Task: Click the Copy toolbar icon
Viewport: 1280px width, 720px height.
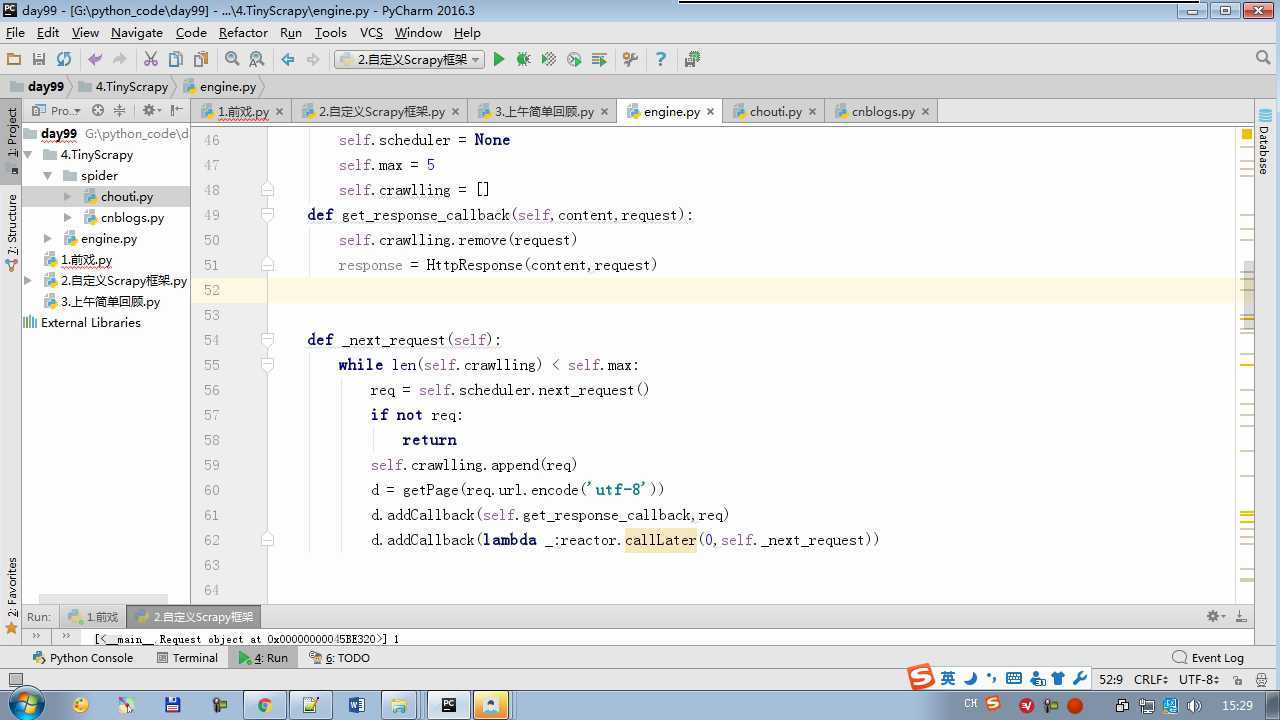Action: click(x=176, y=60)
